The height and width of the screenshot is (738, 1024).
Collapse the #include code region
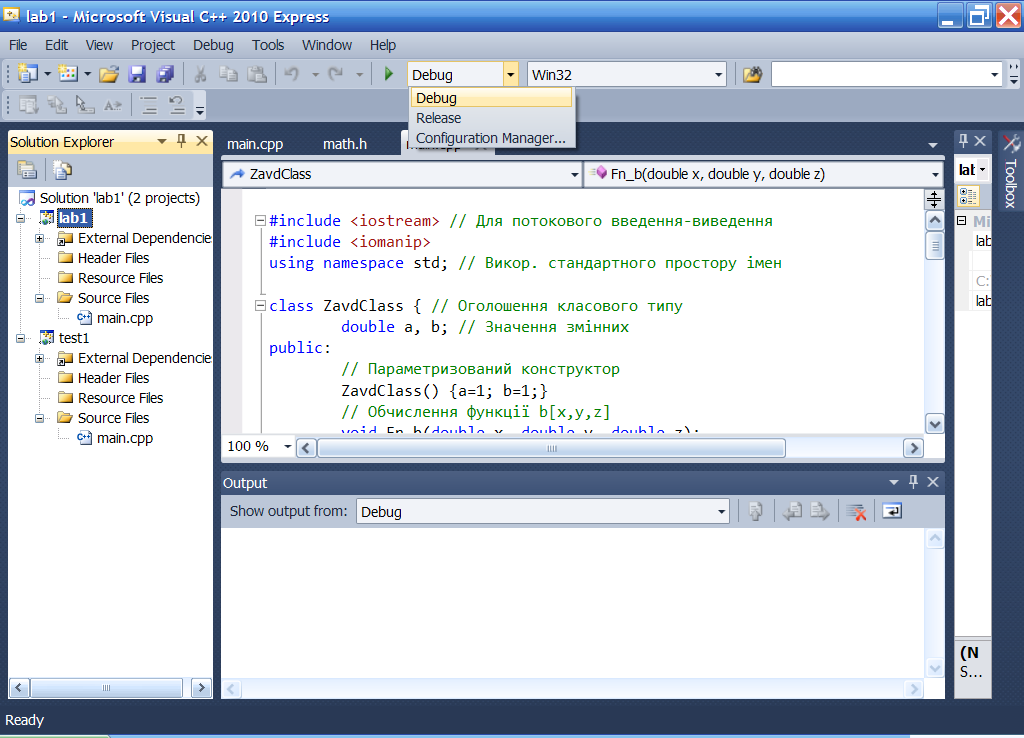pyautogui.click(x=260, y=220)
